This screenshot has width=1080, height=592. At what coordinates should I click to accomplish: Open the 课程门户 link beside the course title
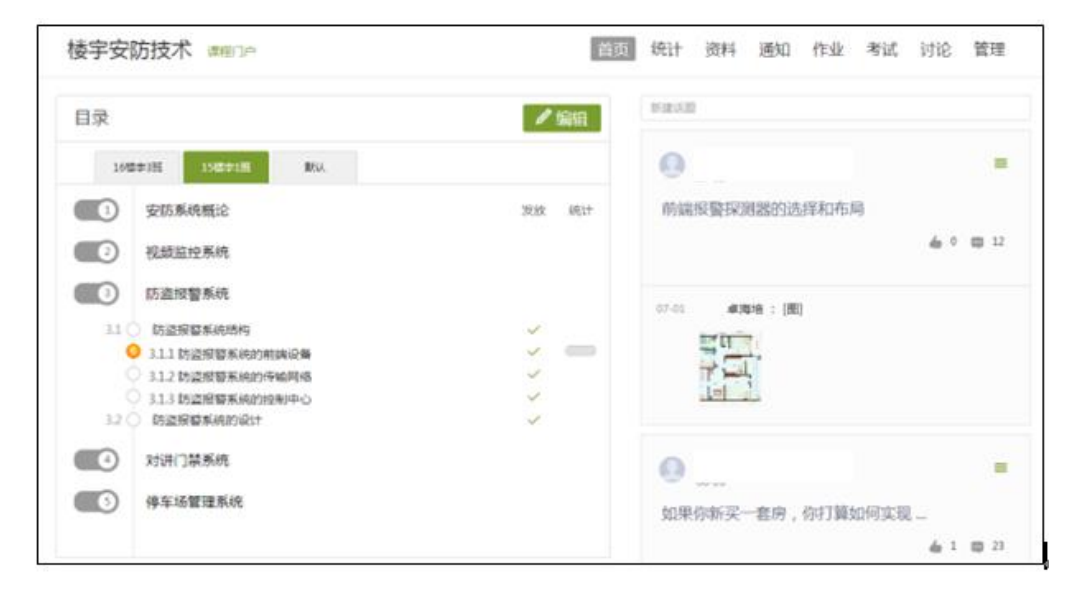(231, 52)
